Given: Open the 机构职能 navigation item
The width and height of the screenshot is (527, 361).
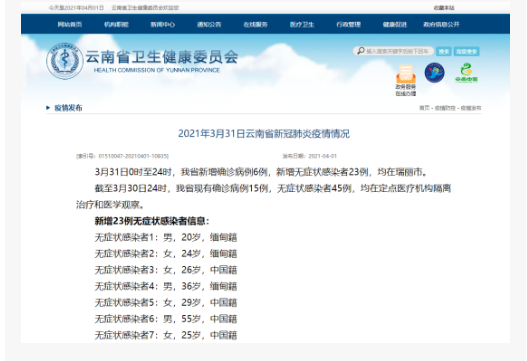Looking at the screenshot, I should coord(116,25).
